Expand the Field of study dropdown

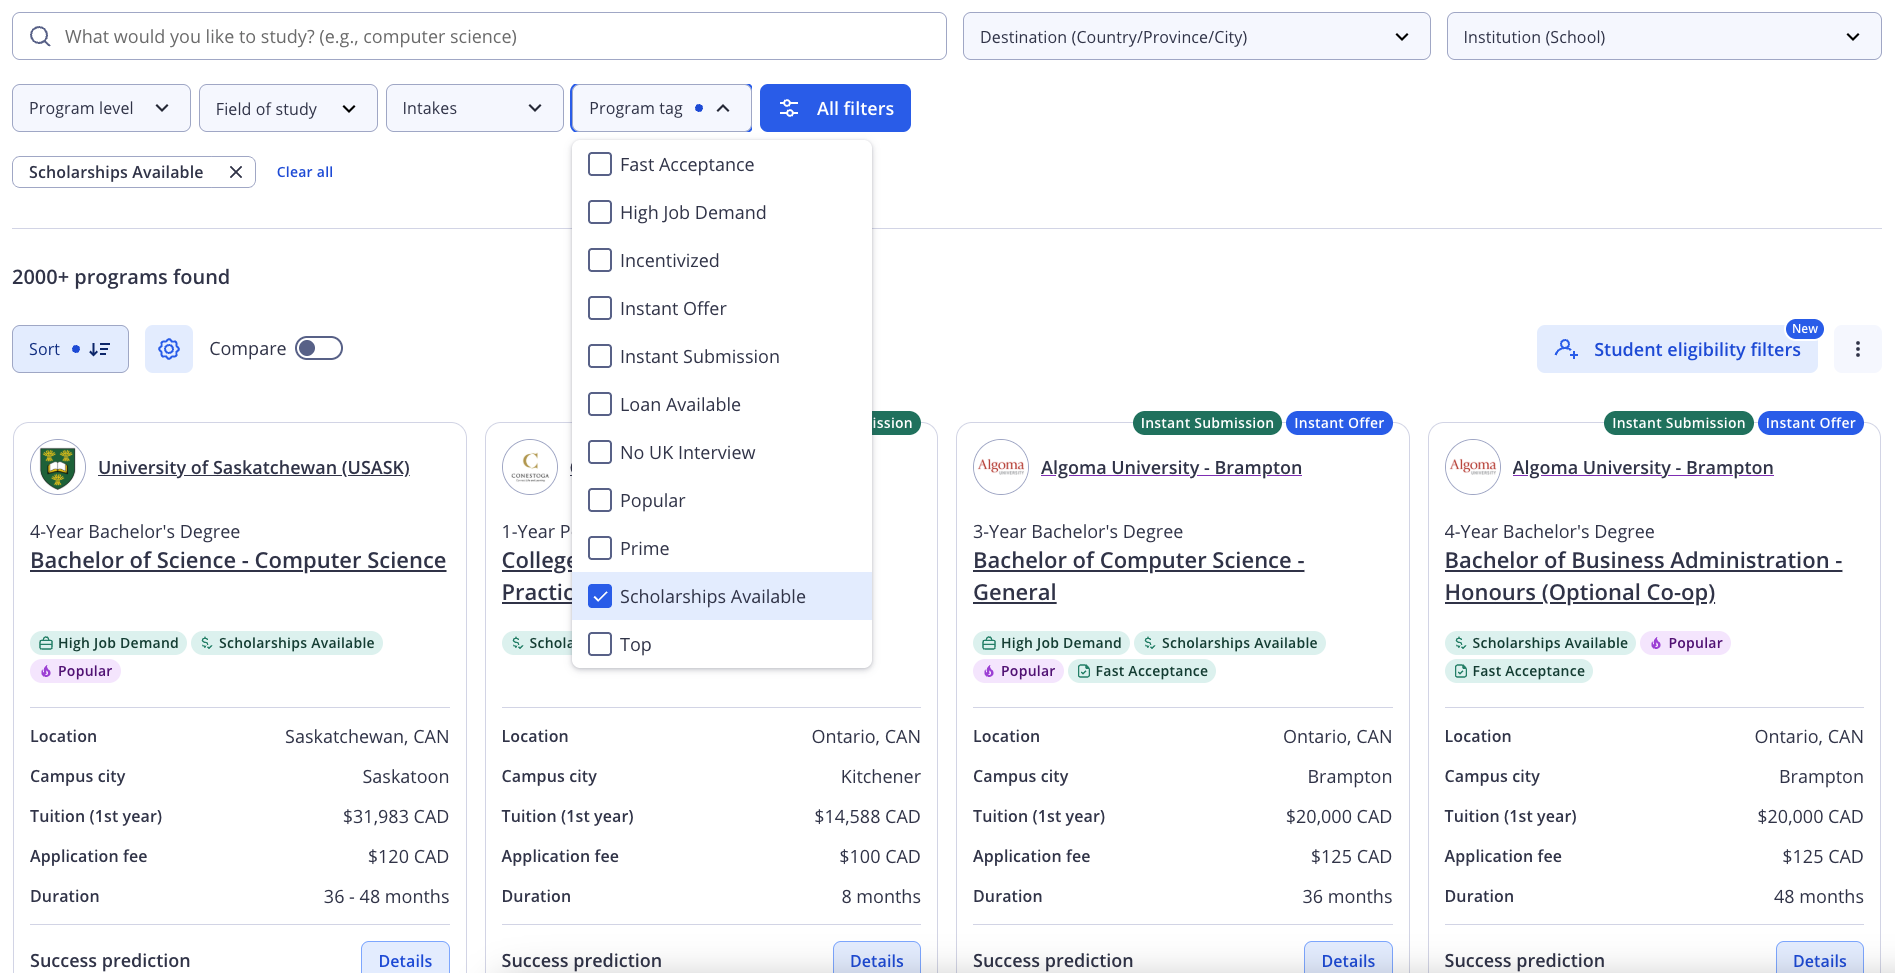[x=288, y=108]
